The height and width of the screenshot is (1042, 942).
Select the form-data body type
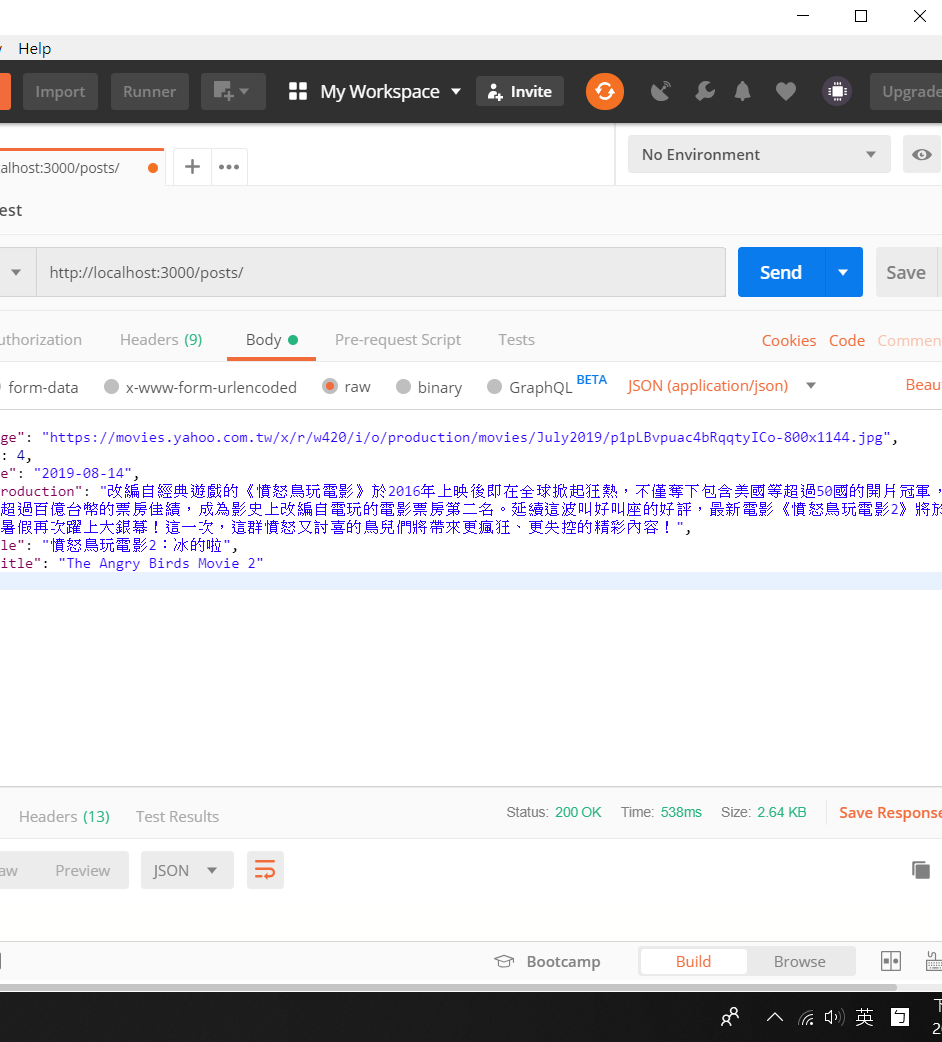39,387
